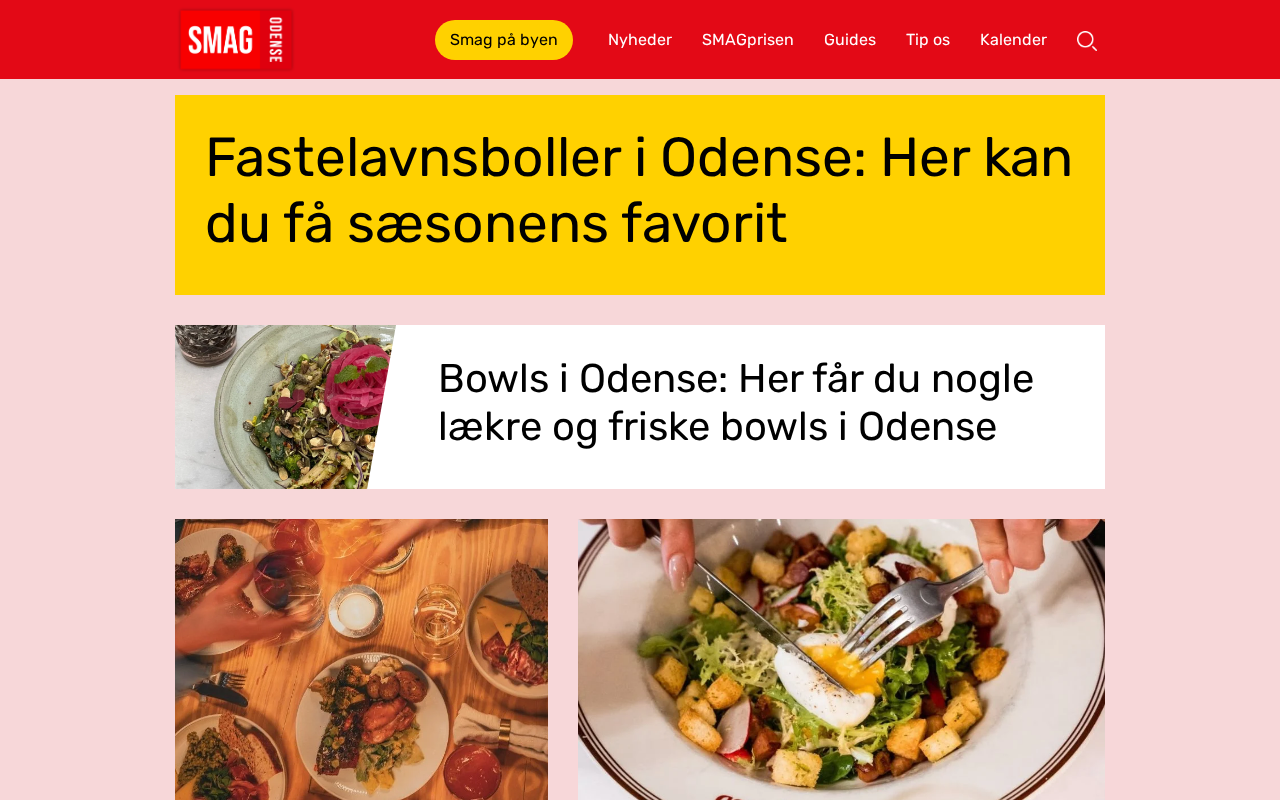Open the Kalender menu item
Screen dimensions: 1280x800
1013,40
